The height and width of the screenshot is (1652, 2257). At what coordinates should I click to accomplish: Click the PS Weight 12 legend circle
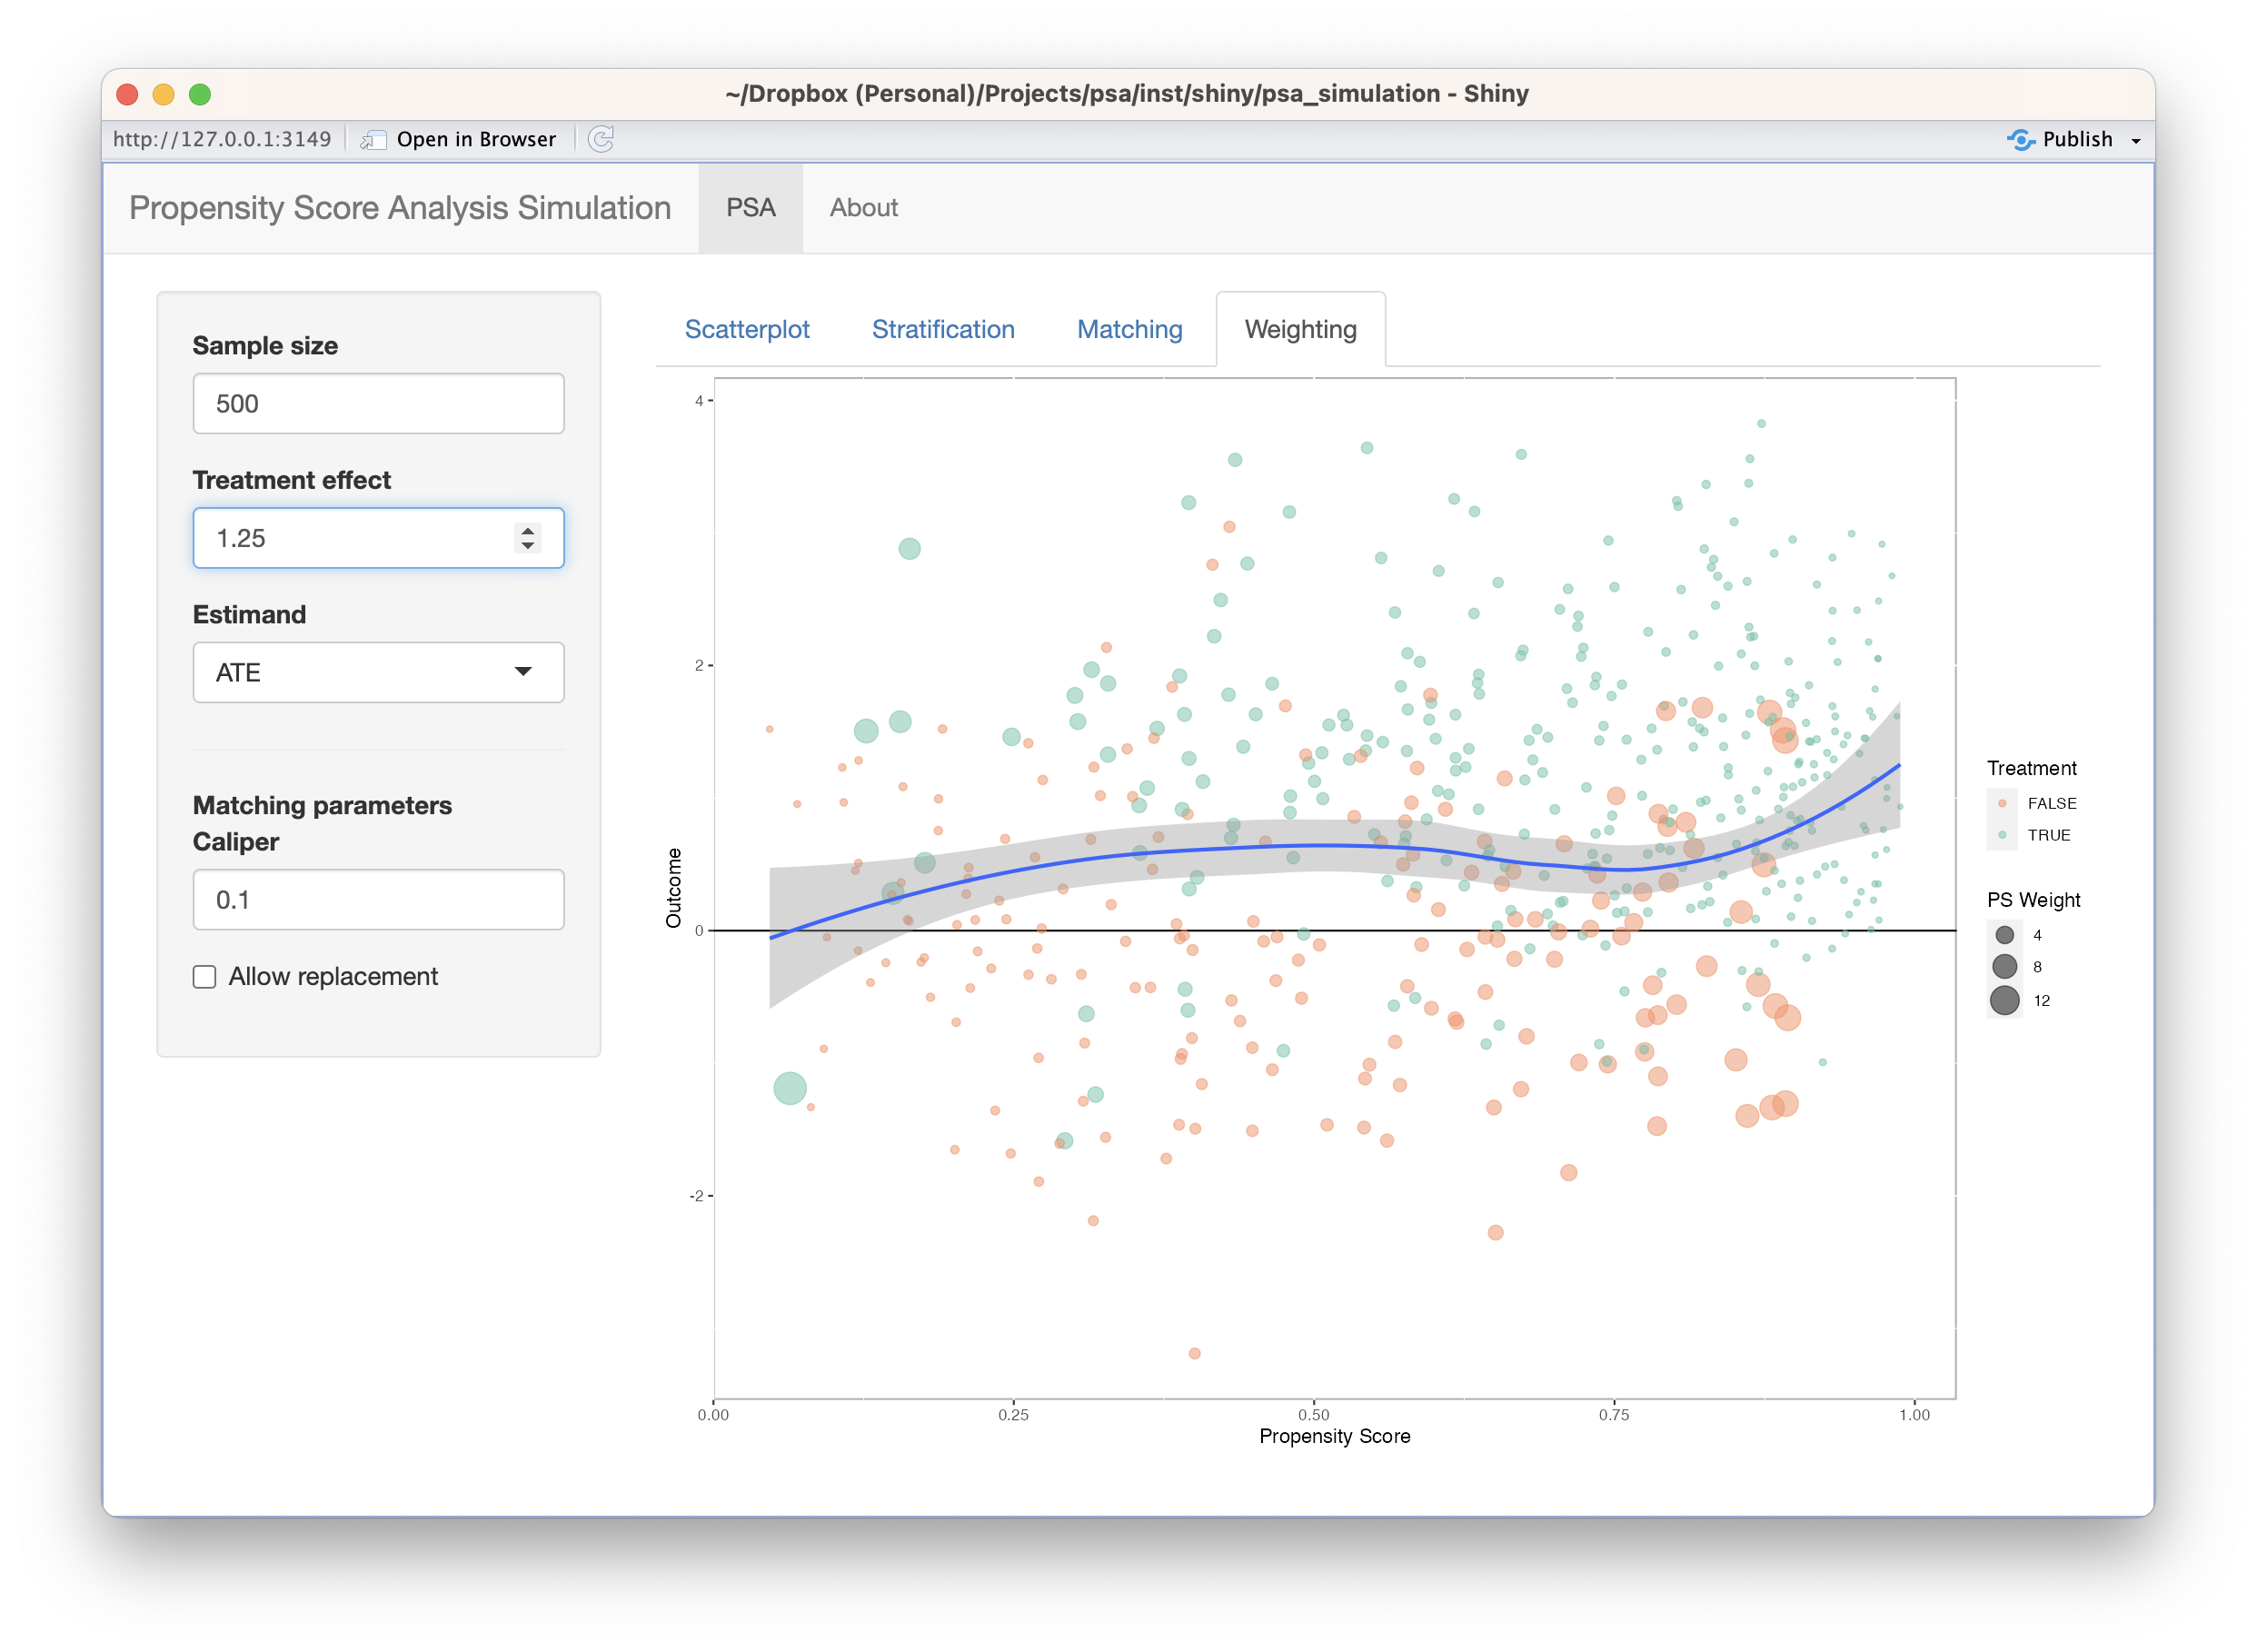pyautogui.click(x=2004, y=1000)
